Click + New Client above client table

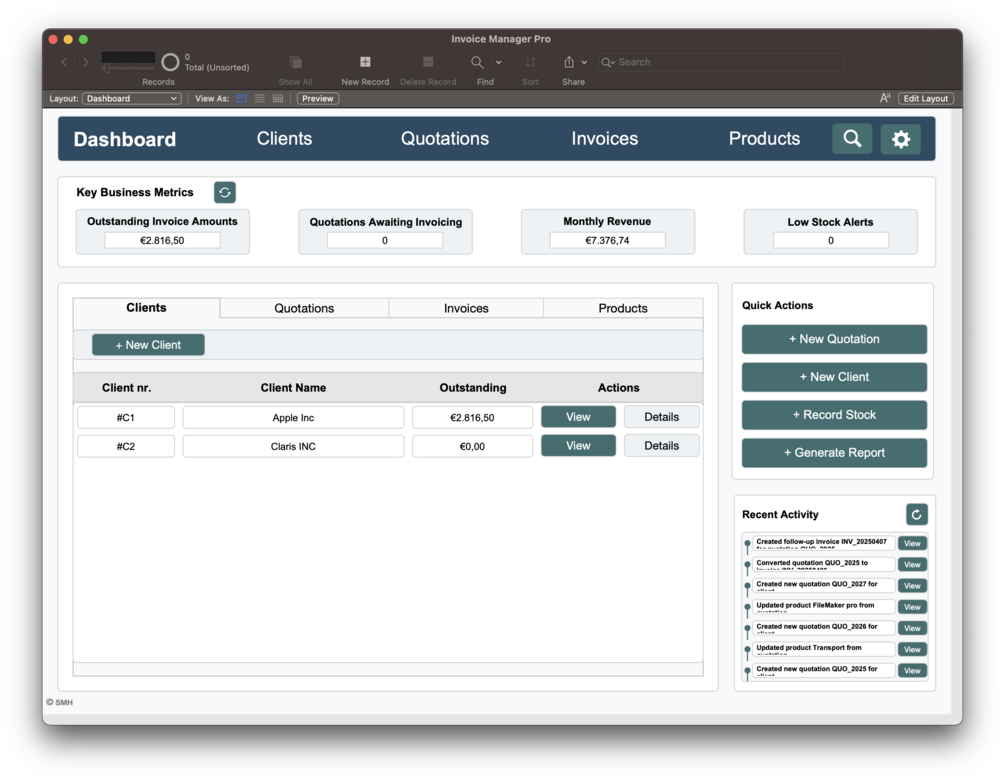[x=148, y=345]
